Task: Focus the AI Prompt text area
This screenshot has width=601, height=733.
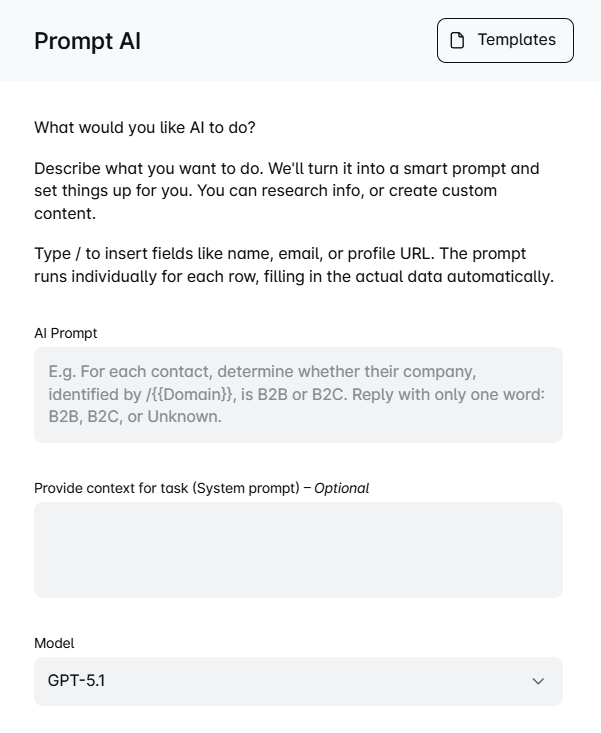Action: (298, 395)
